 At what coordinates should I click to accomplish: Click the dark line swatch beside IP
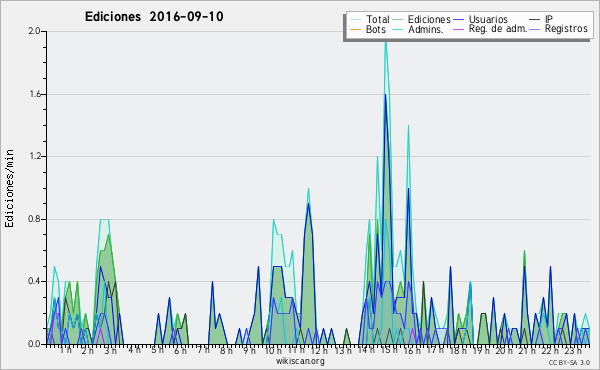point(535,20)
